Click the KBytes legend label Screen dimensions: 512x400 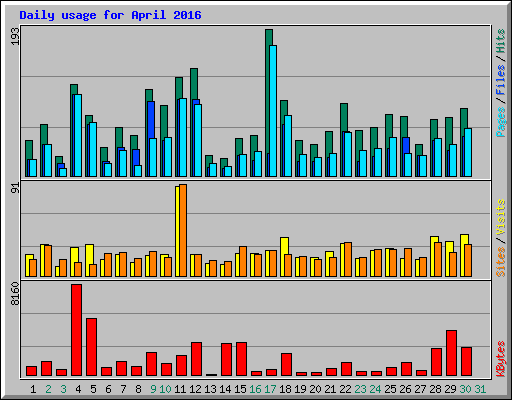pyautogui.click(x=501, y=359)
